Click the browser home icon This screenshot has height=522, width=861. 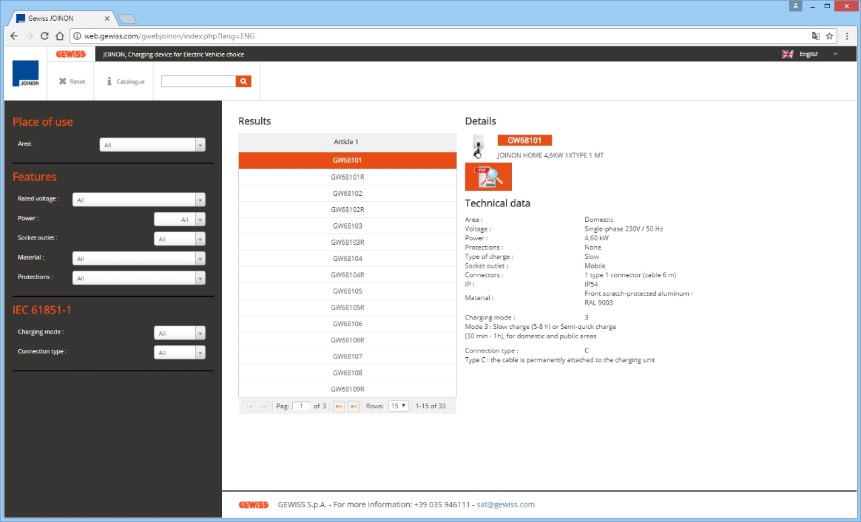tap(60, 36)
